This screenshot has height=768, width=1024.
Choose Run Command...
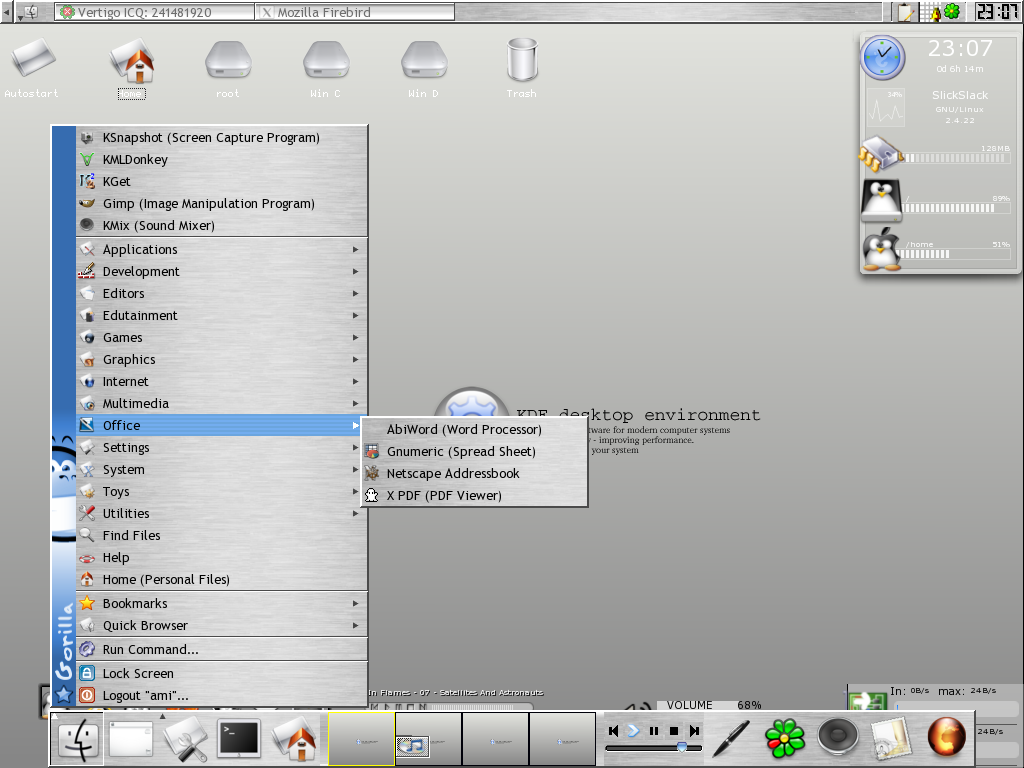(222, 650)
